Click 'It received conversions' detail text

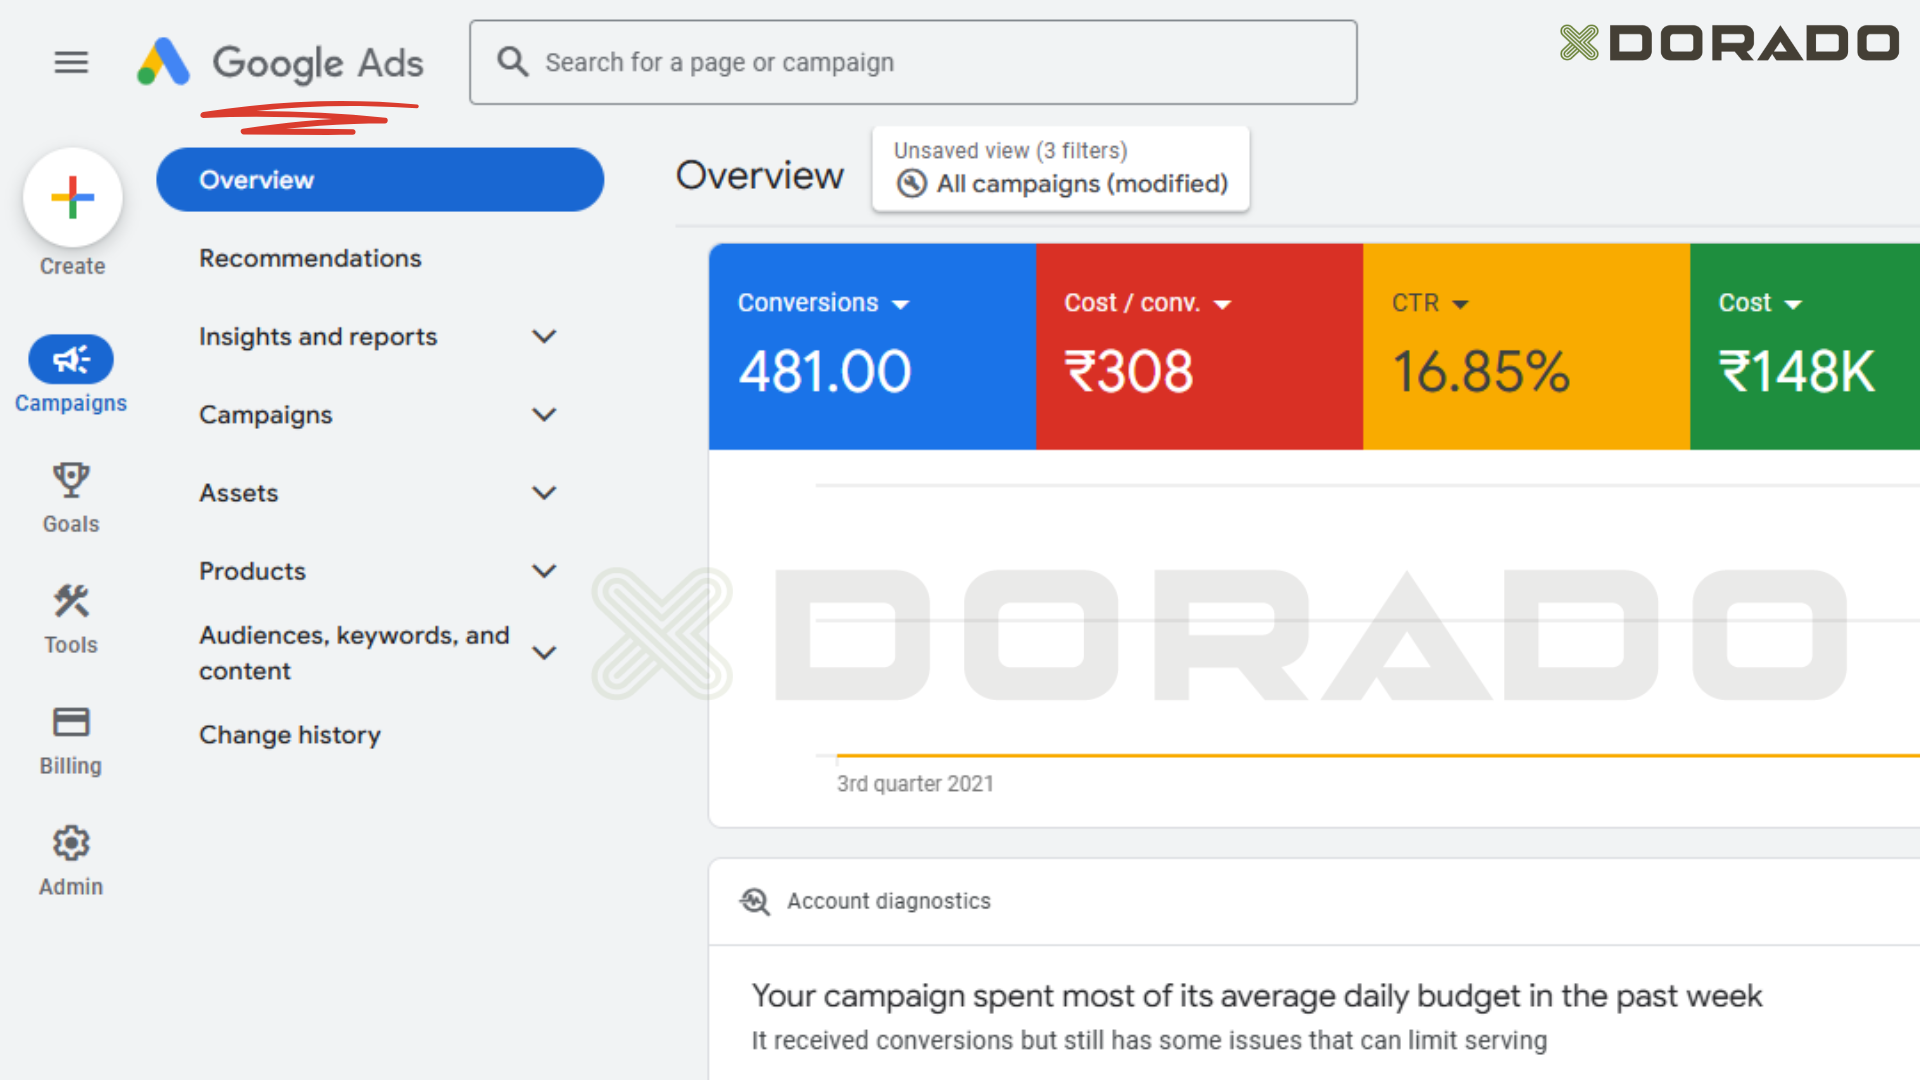pos(1149,1041)
